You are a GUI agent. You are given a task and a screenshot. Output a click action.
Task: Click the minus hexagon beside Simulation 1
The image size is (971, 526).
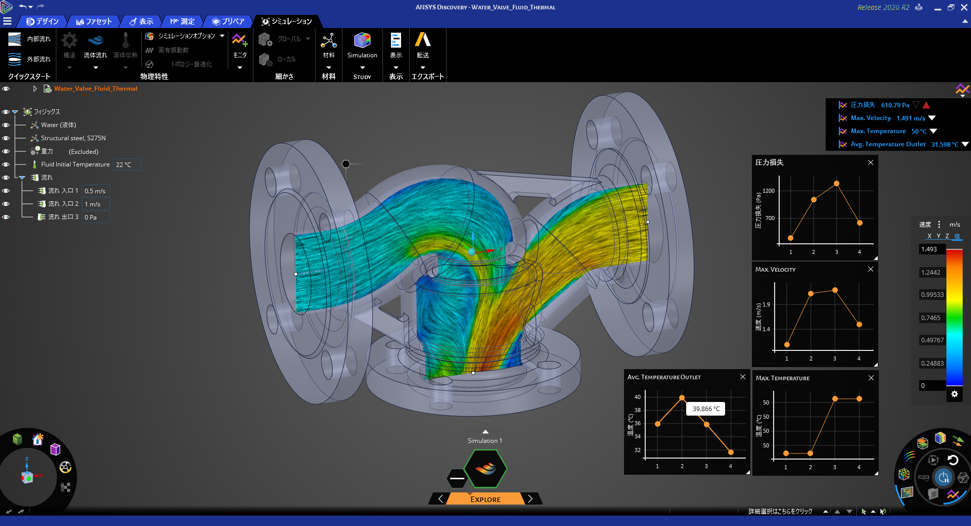tap(456, 478)
